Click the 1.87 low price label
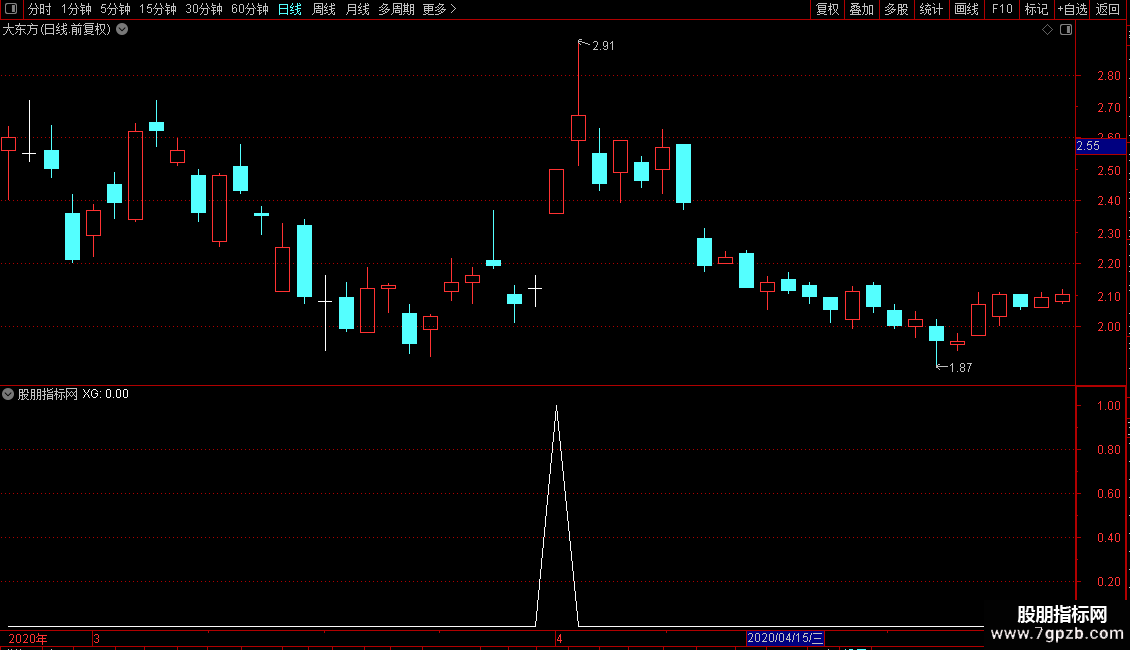The image size is (1130, 650). point(961,368)
